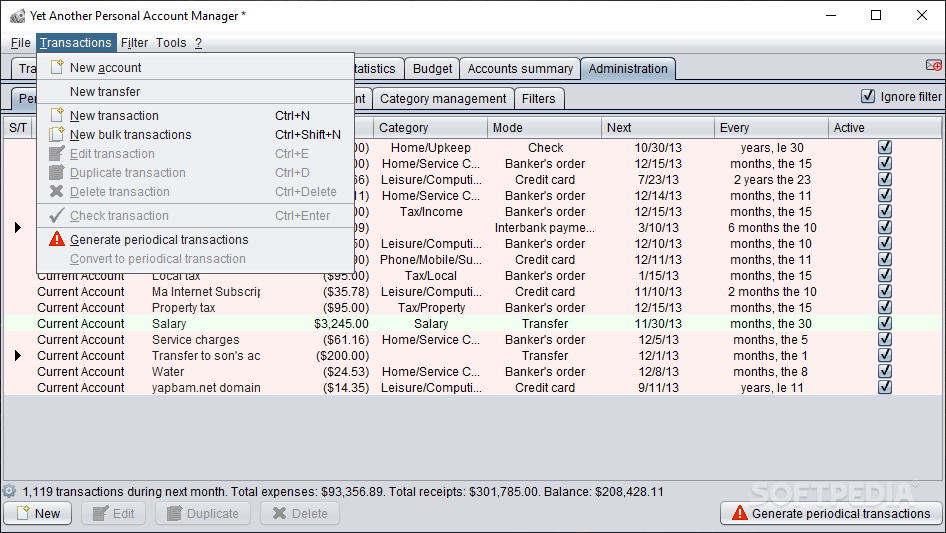Click the Tax/Income category cell

click(x=431, y=212)
